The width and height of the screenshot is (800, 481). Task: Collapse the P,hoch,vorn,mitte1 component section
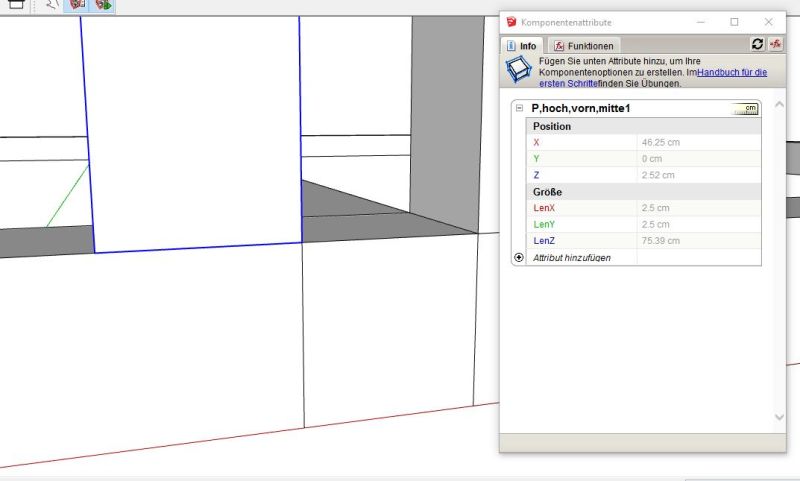(519, 108)
